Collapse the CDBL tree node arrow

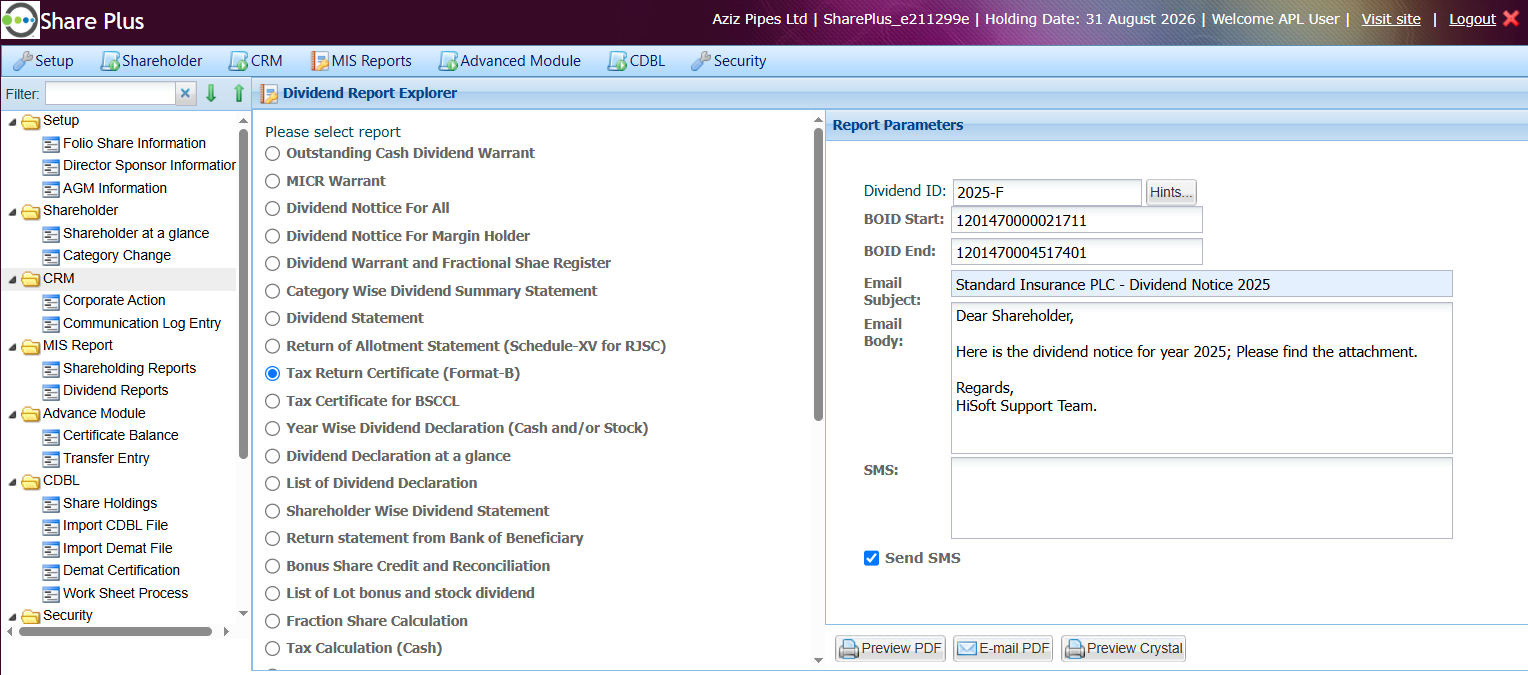pos(12,482)
